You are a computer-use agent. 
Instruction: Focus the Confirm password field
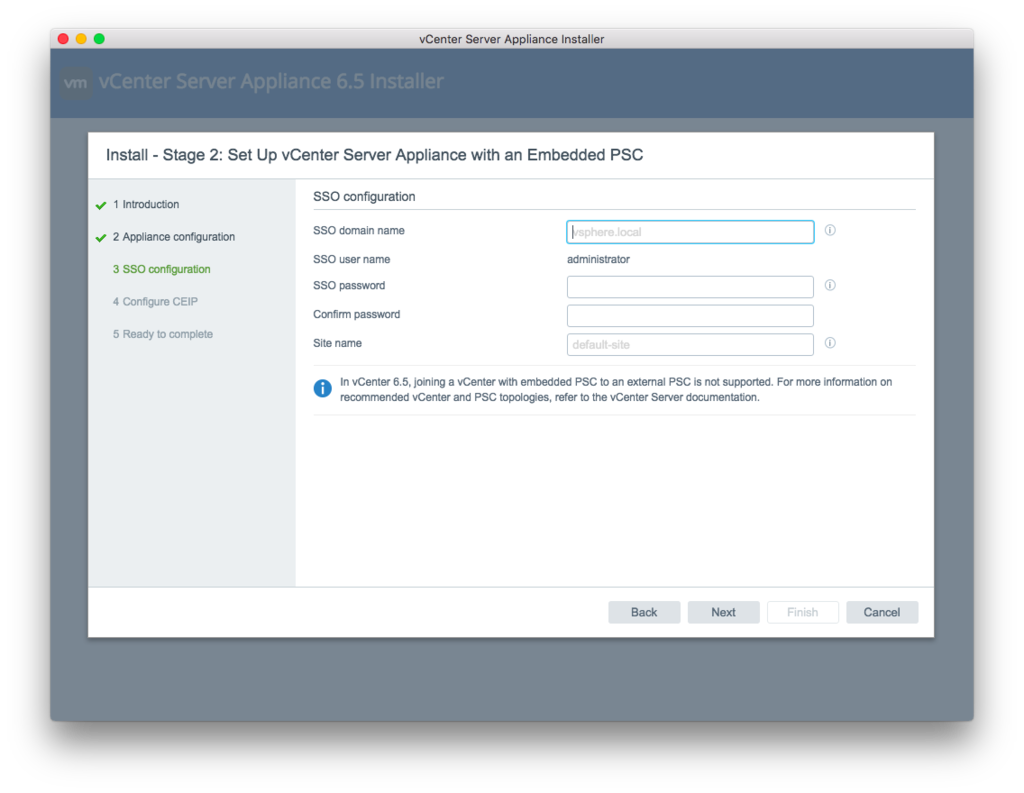pos(690,316)
